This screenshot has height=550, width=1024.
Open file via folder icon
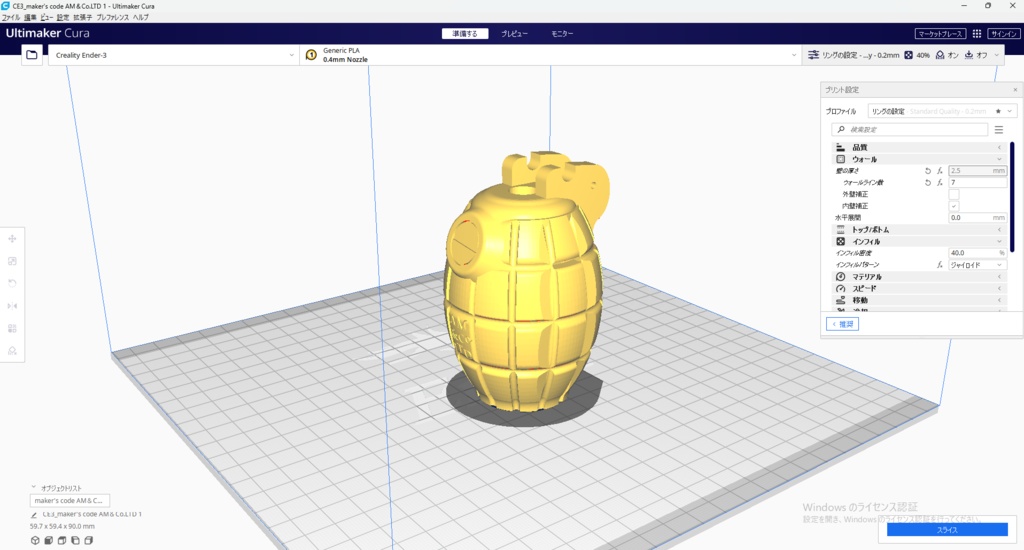pos(31,55)
